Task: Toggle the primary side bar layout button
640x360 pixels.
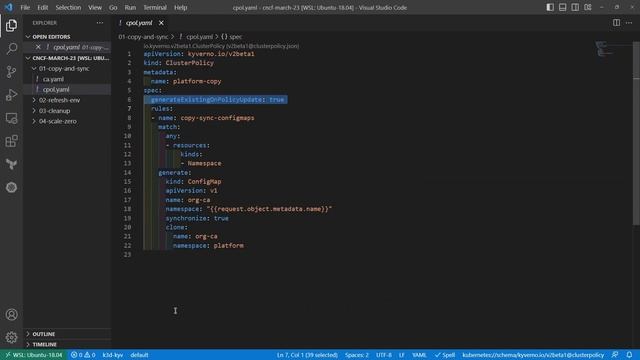Action: pyautogui.click(x=550, y=7)
